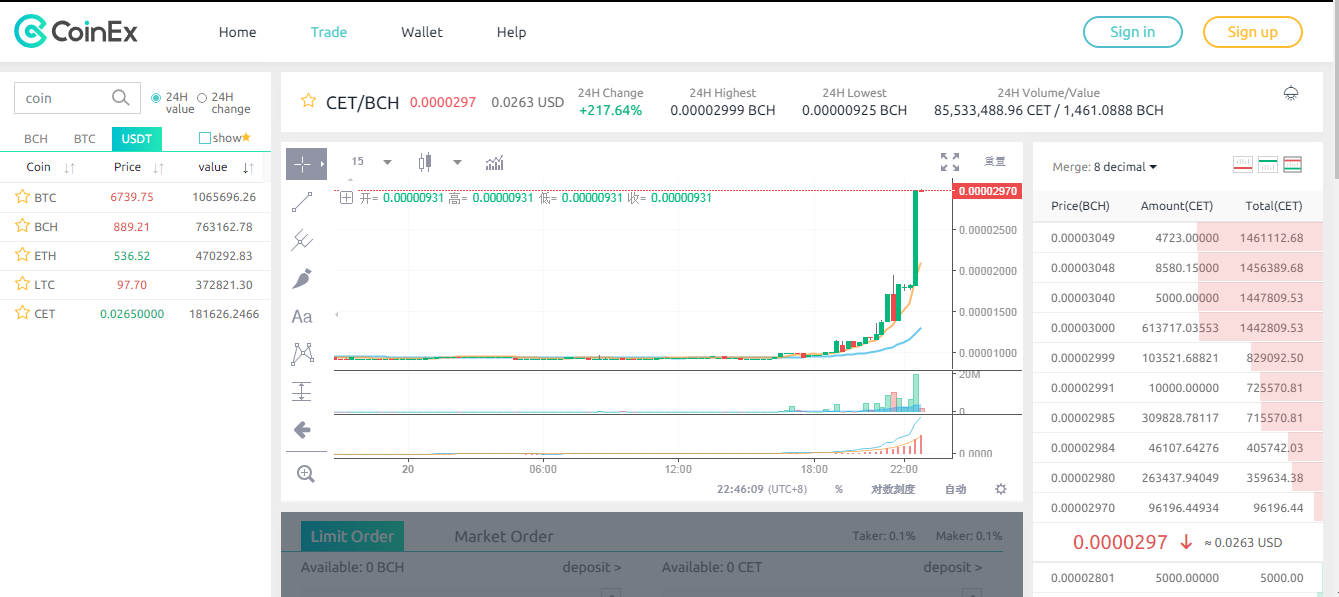This screenshot has height=597, width=1339.
Task: Select the brush drawing tool
Action: pos(302,278)
